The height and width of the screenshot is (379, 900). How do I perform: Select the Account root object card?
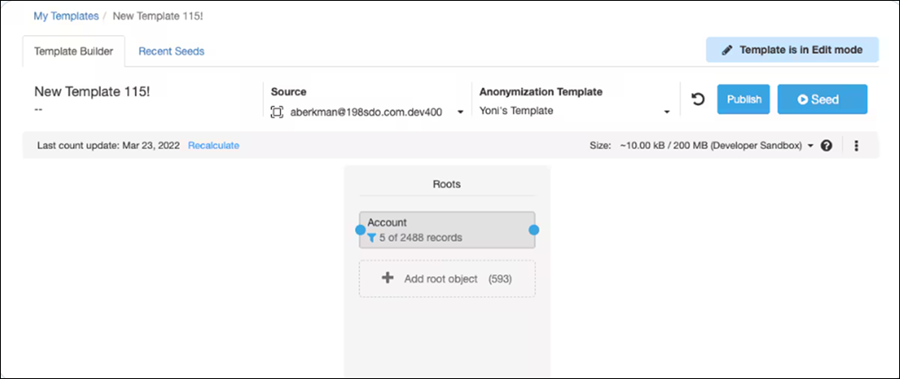coord(447,230)
